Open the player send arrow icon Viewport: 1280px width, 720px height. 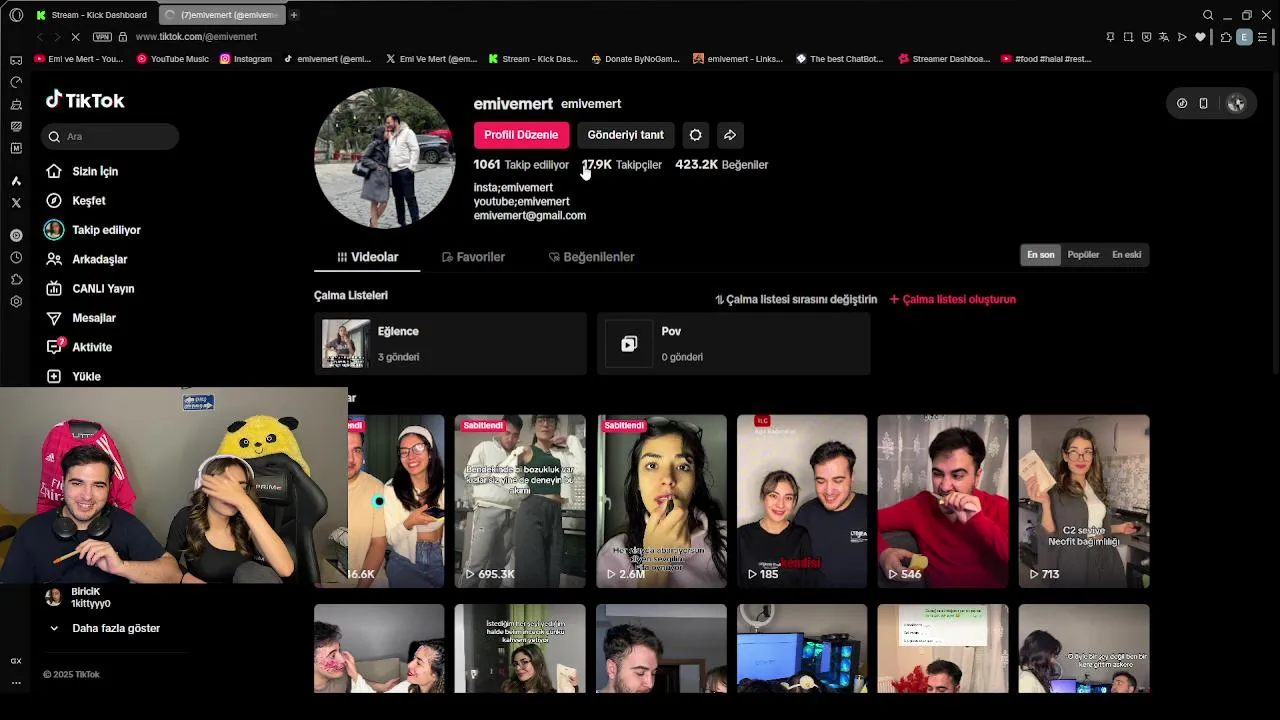click(x=1182, y=37)
